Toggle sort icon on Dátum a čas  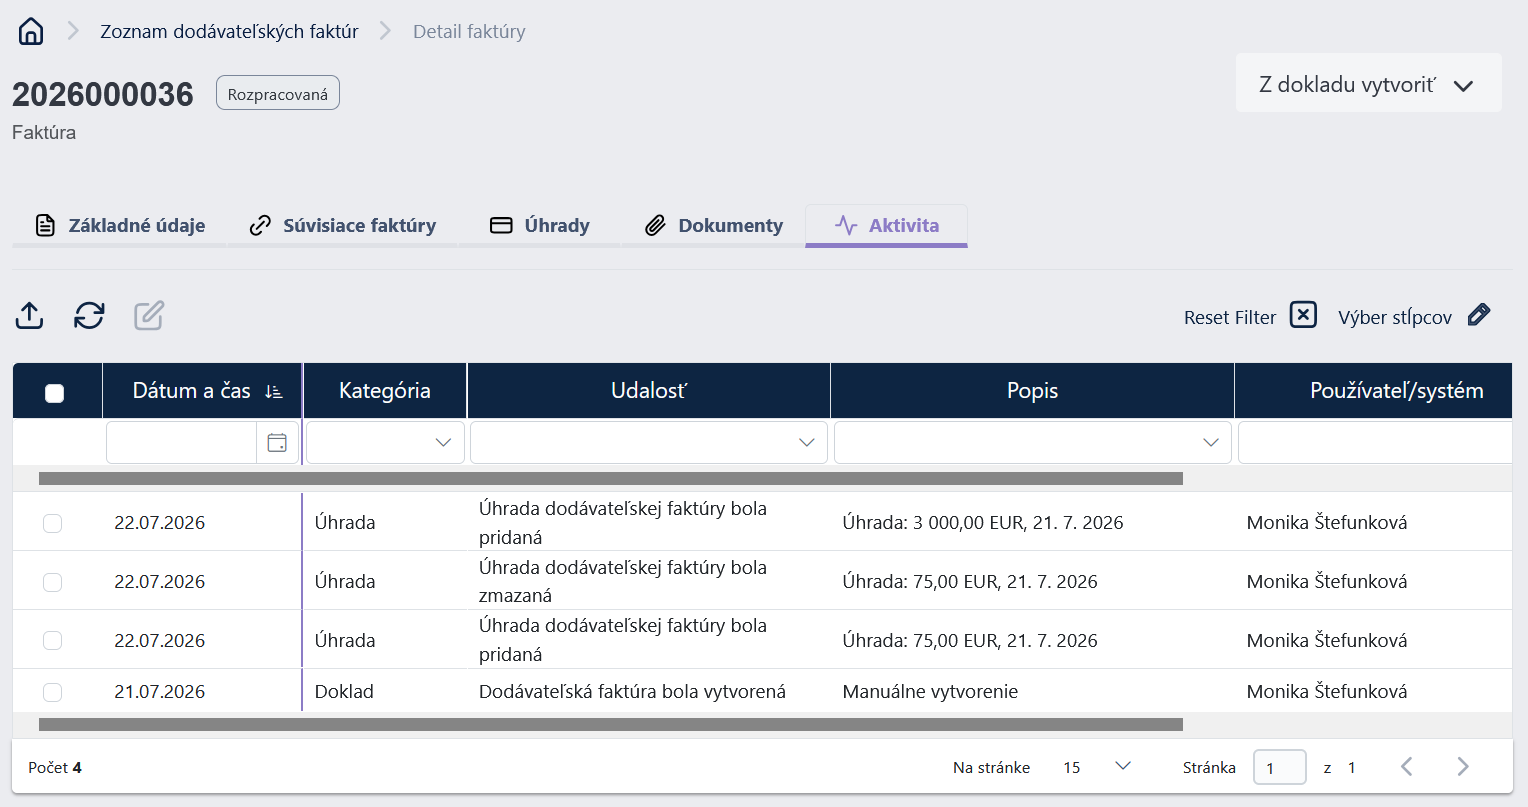click(274, 392)
